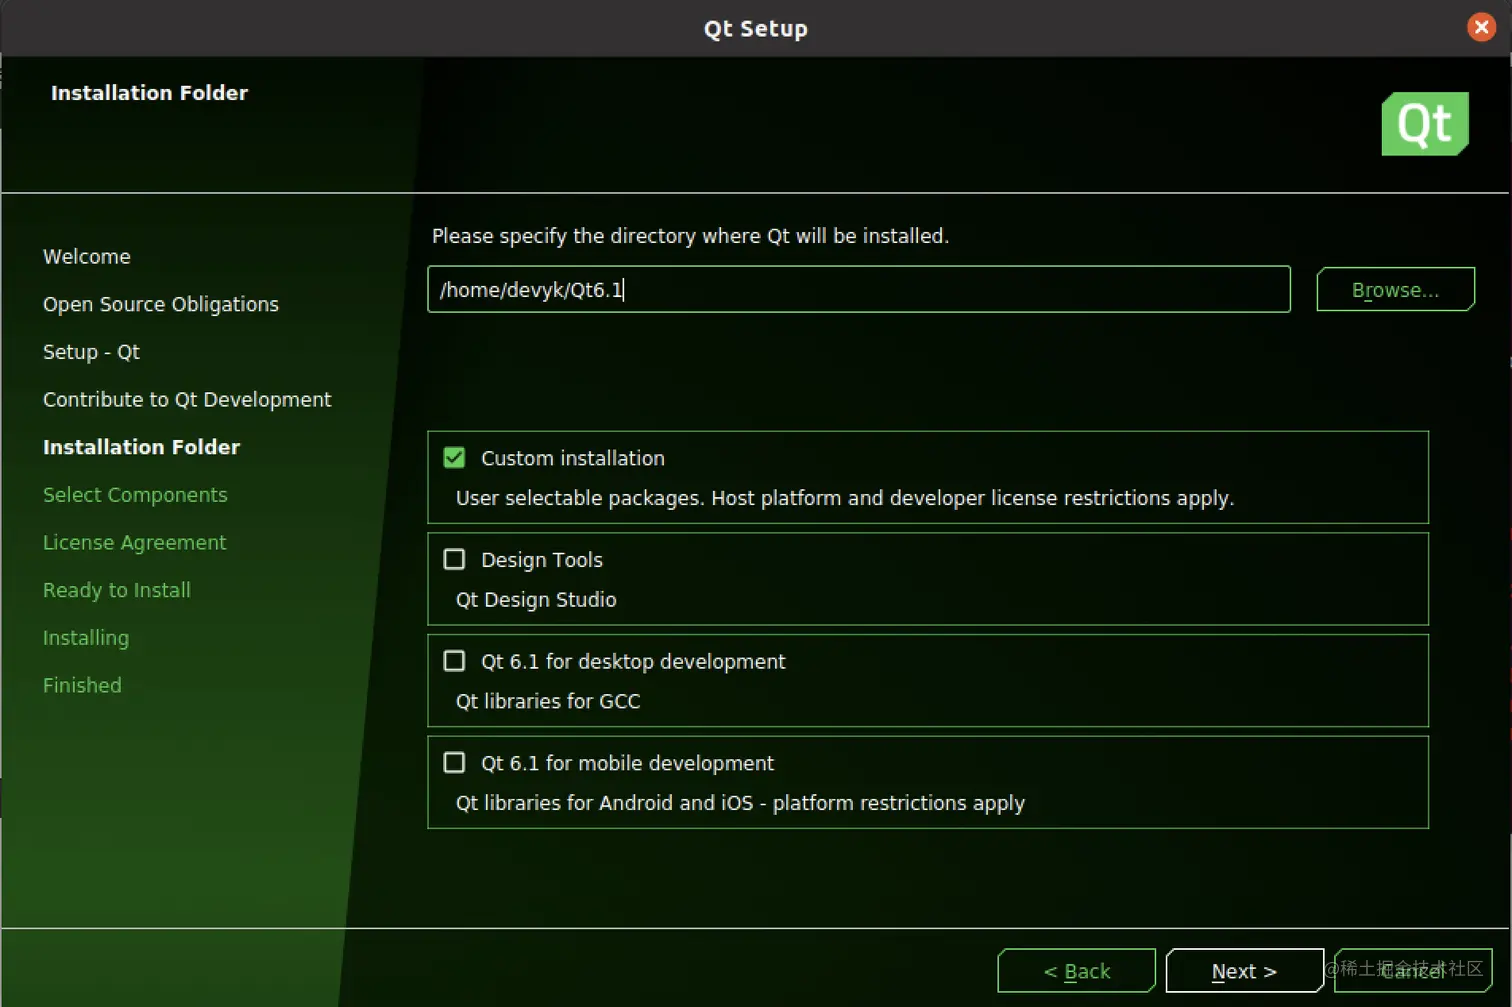This screenshot has height=1007, width=1512.
Task: Click the Custom installation label
Action: pos(572,458)
